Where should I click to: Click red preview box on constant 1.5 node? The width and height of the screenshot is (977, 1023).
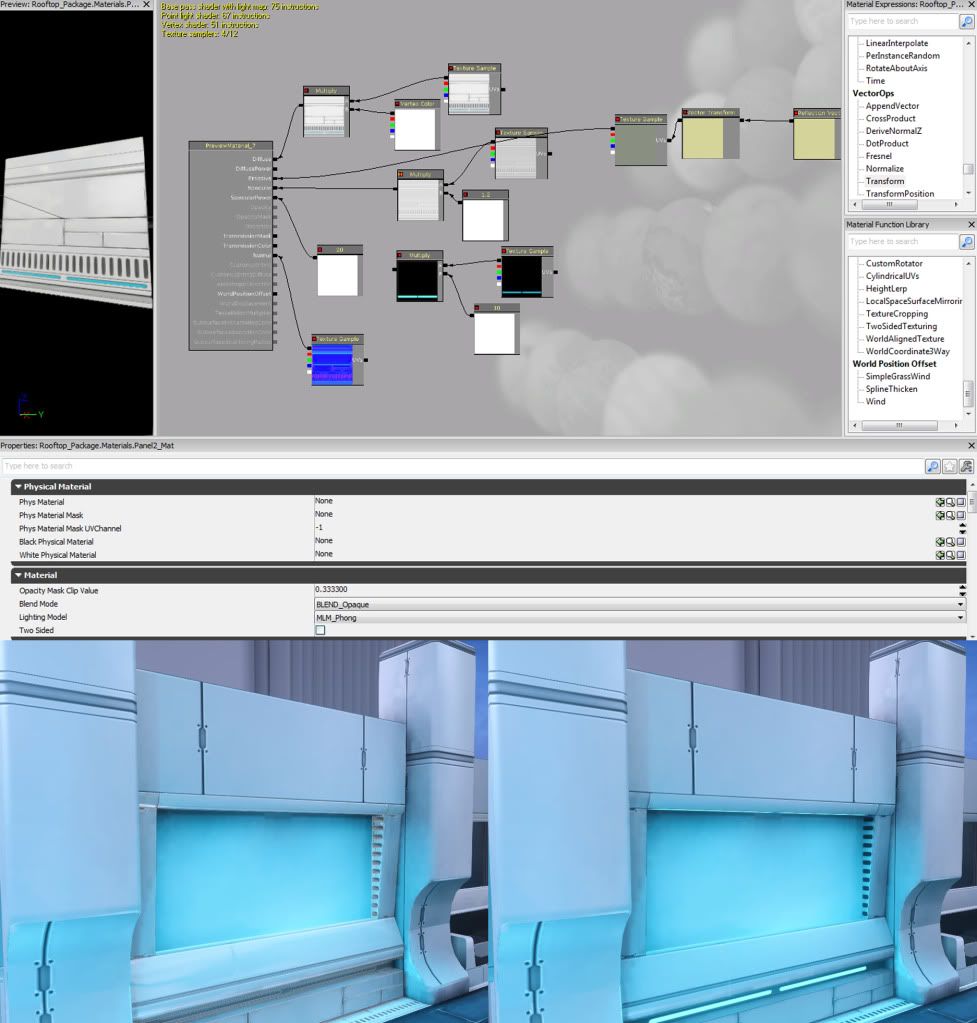point(465,194)
